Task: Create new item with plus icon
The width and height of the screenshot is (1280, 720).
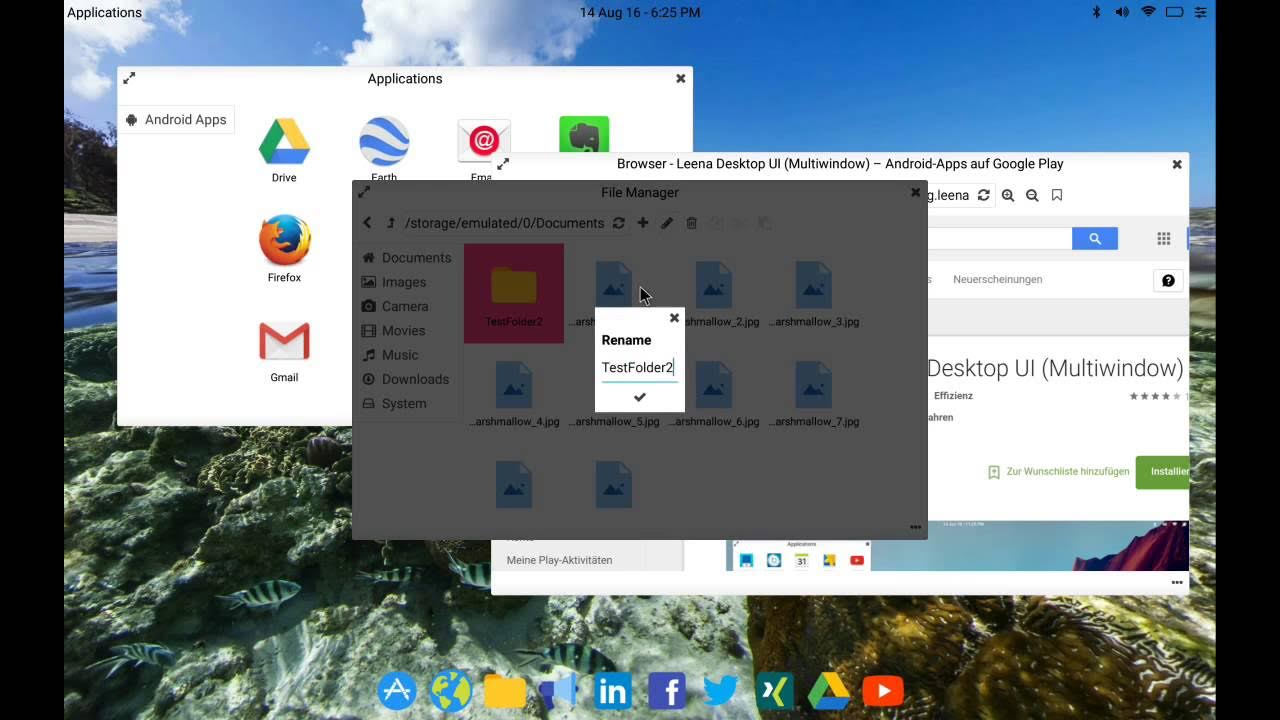Action: click(x=643, y=223)
